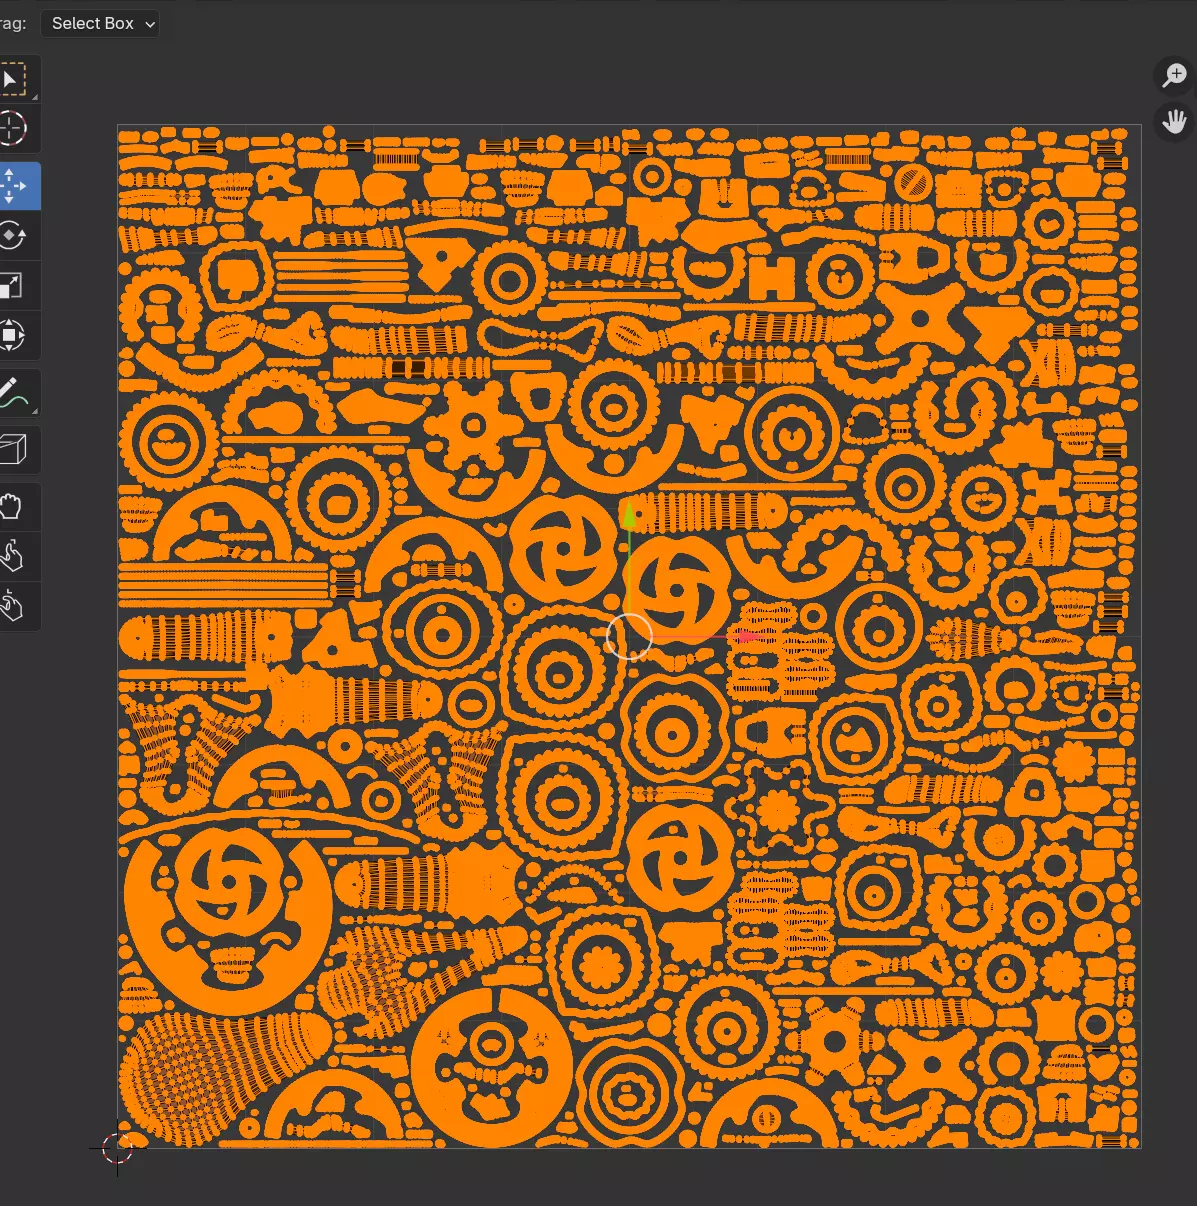Open the Select Box drag dropdown
The width and height of the screenshot is (1197, 1206).
[x=101, y=23]
